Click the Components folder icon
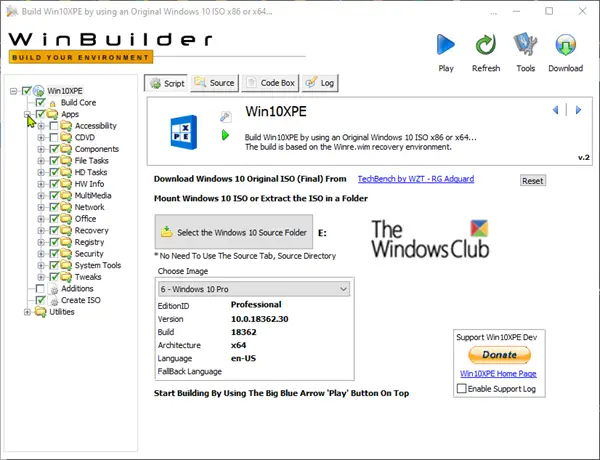Image resolution: width=600 pixels, height=460 pixels. [x=66, y=149]
